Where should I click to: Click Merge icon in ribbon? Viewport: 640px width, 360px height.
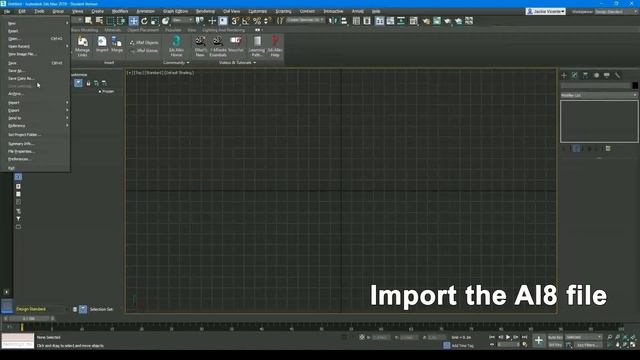[117, 44]
